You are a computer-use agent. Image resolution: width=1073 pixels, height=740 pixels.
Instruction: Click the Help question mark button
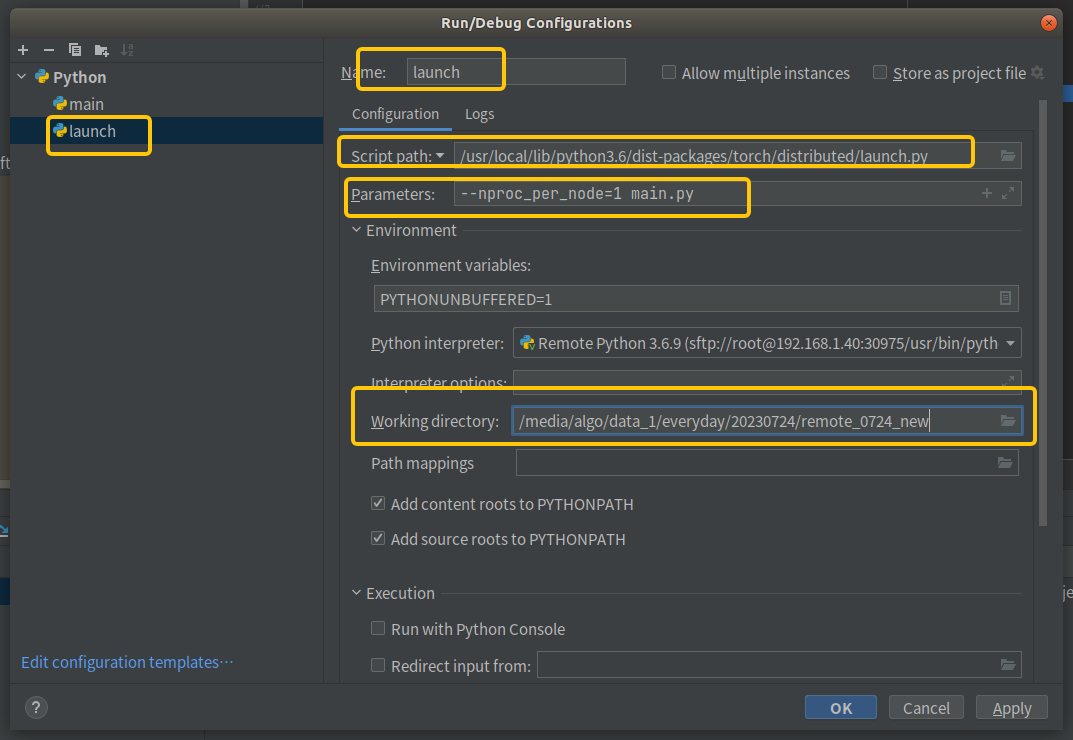coord(36,708)
